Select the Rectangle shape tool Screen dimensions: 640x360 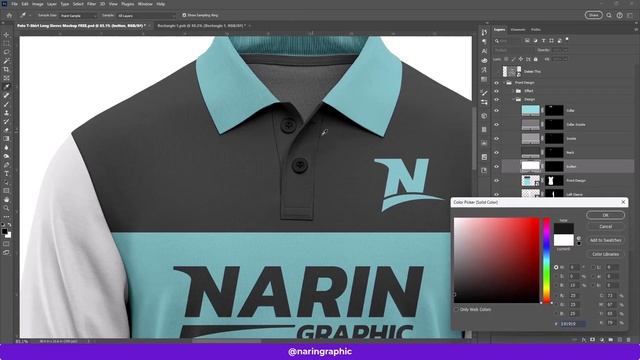[x=6, y=191]
